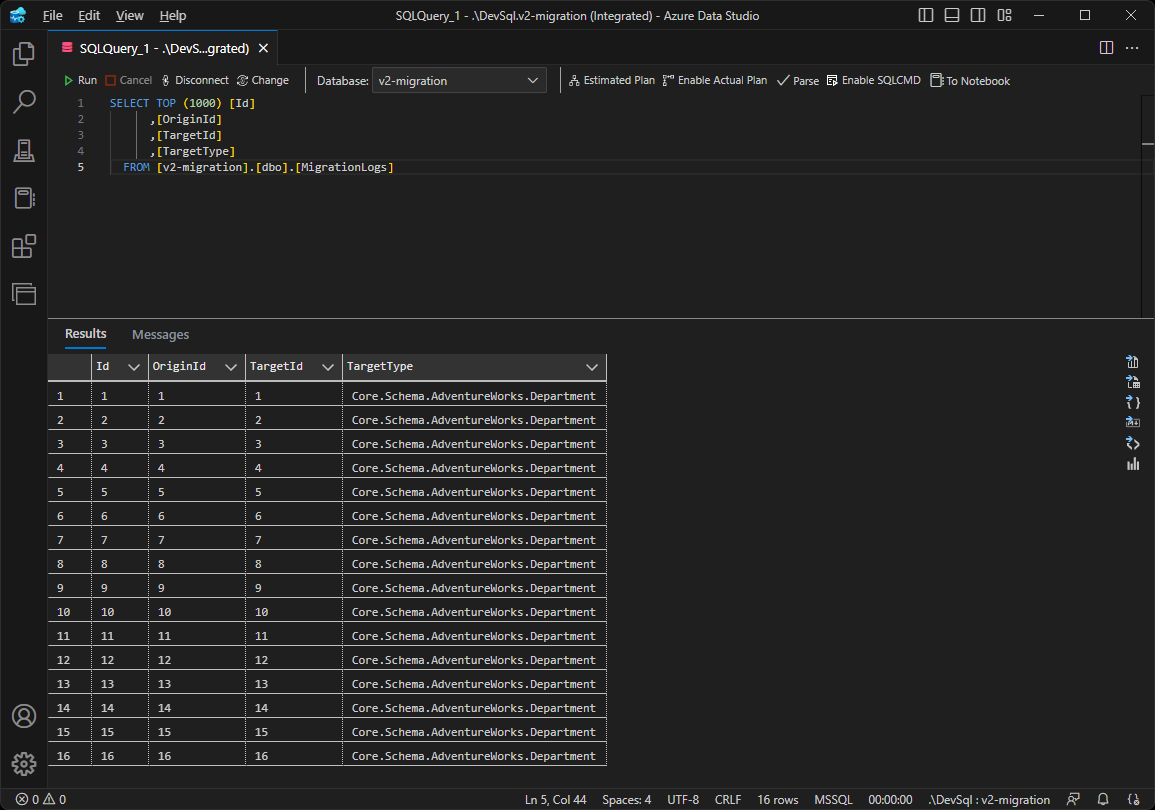Click UTF-8 encoding in status bar

point(683,800)
